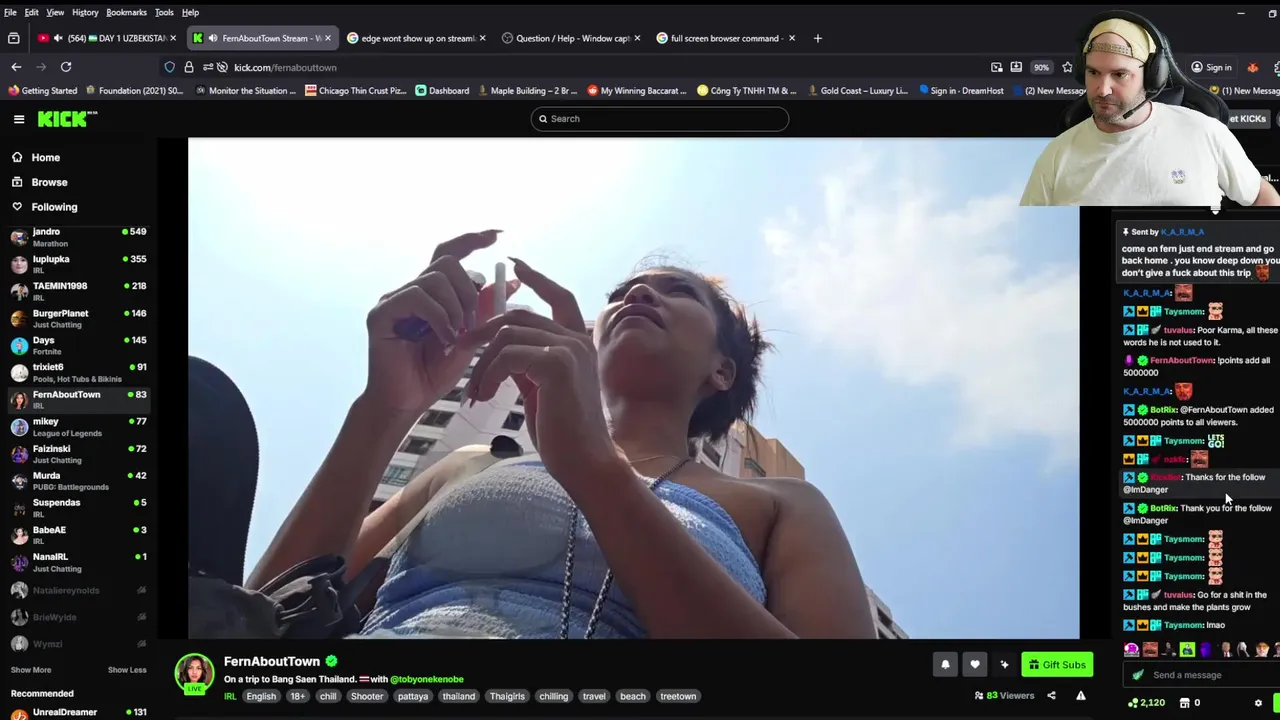Open the File menu

(10, 12)
